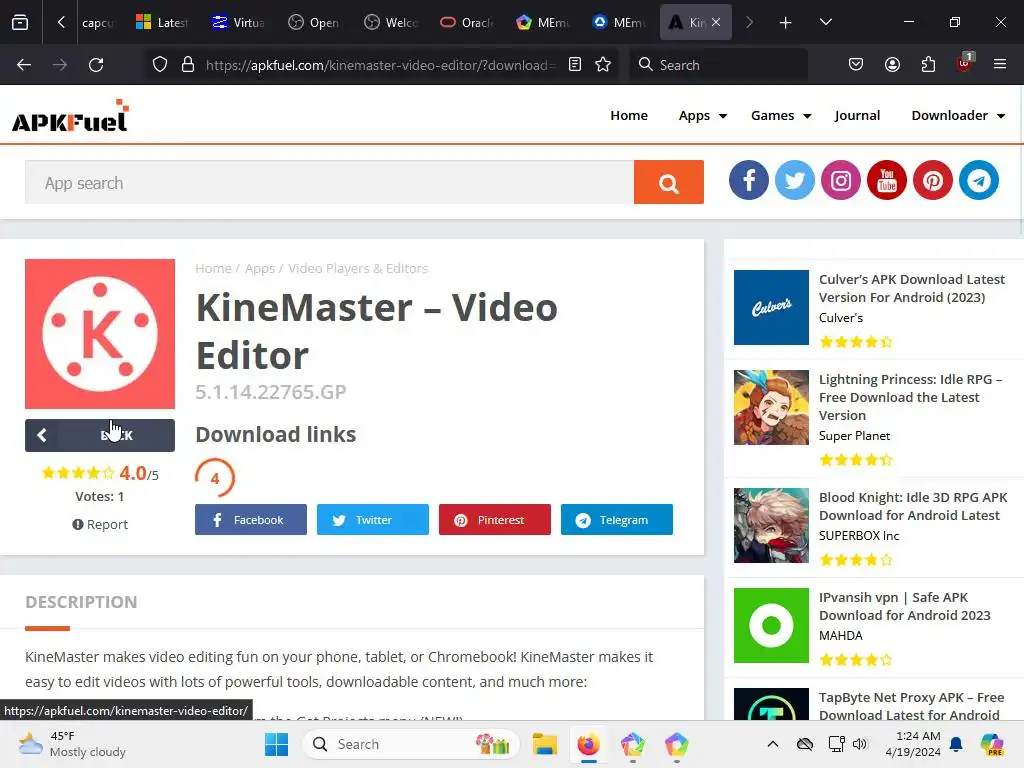Open Culver's APK Download link
Image resolution: width=1024 pixels, height=768 pixels.
pos(912,288)
